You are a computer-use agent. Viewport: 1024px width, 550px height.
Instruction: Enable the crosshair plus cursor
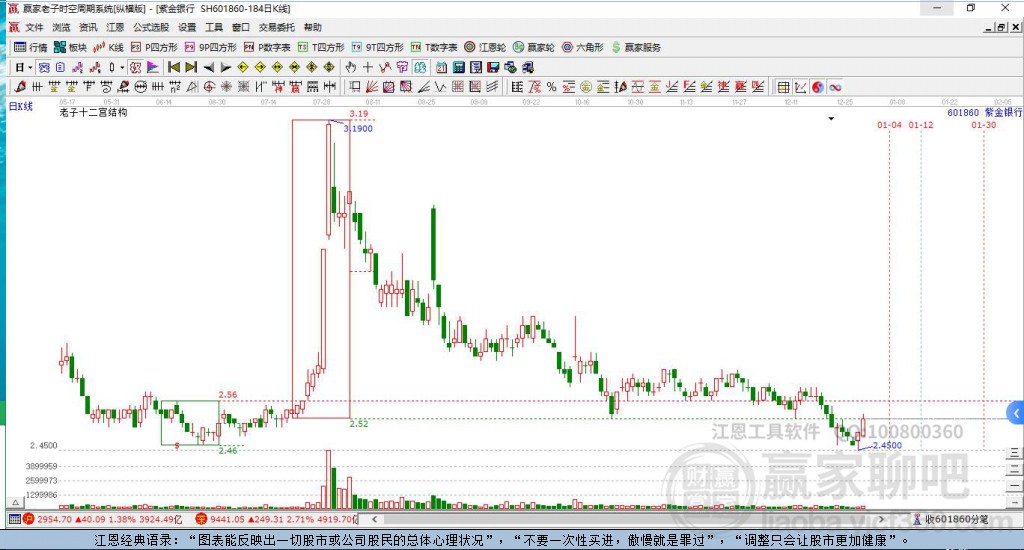click(368, 67)
